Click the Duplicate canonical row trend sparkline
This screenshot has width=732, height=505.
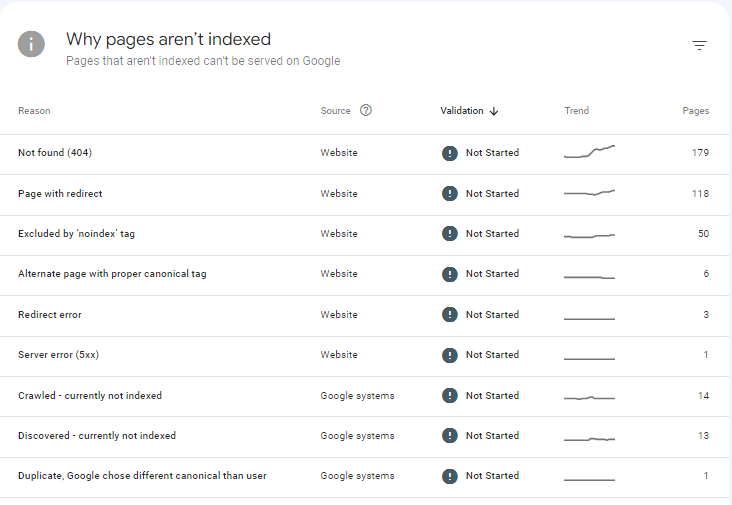pyautogui.click(x=589, y=479)
